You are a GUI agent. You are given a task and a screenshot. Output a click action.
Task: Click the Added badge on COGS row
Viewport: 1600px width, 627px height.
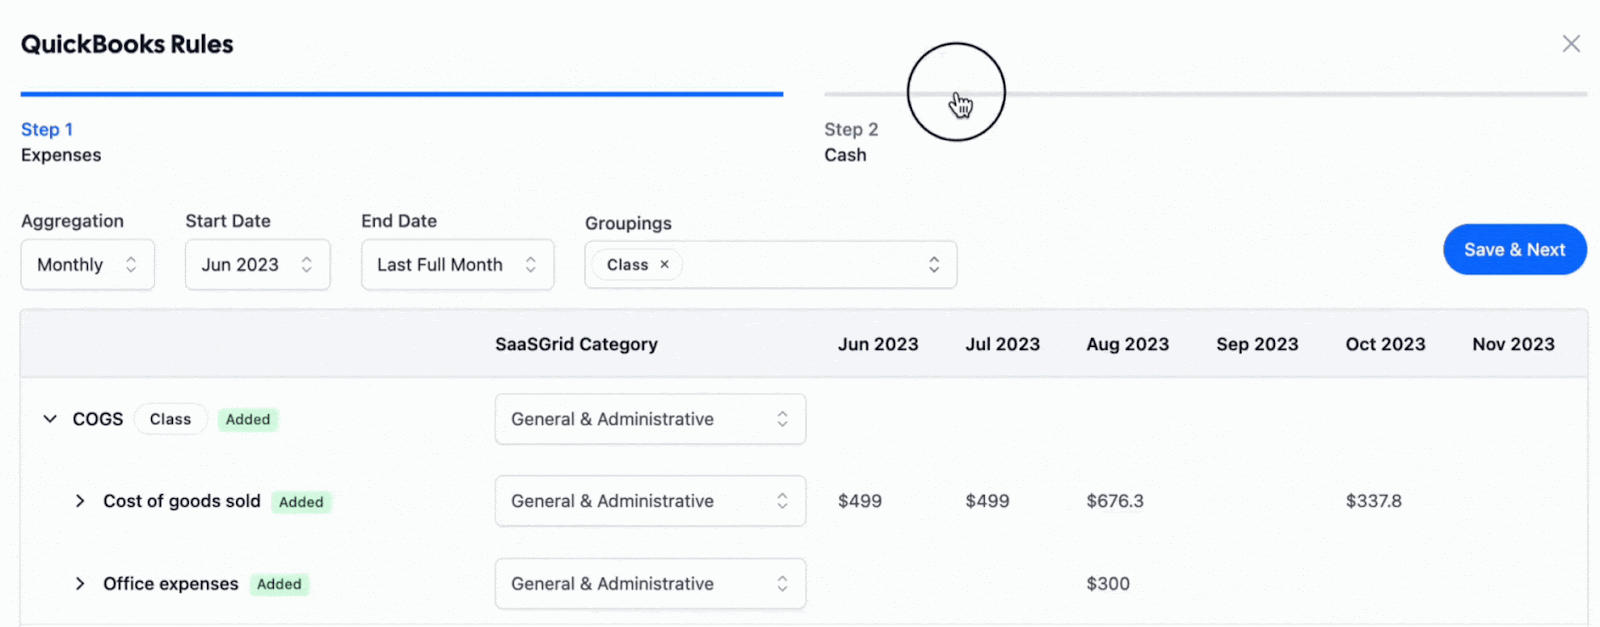click(x=248, y=420)
